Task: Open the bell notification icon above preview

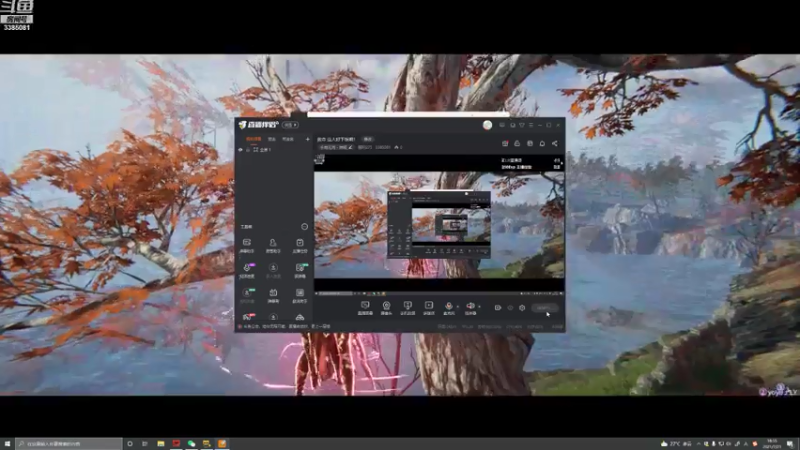Action: tap(542, 144)
